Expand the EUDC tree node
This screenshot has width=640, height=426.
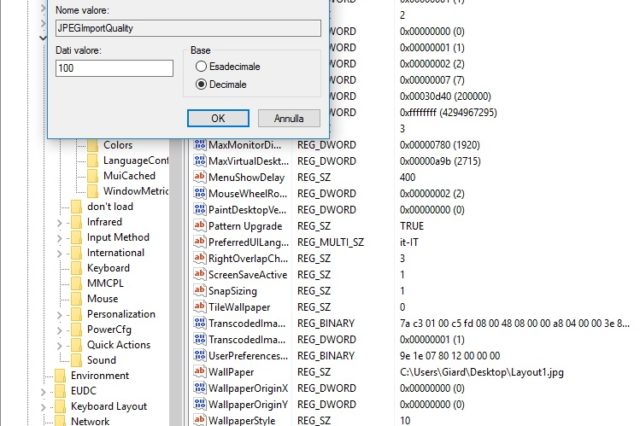(43, 392)
